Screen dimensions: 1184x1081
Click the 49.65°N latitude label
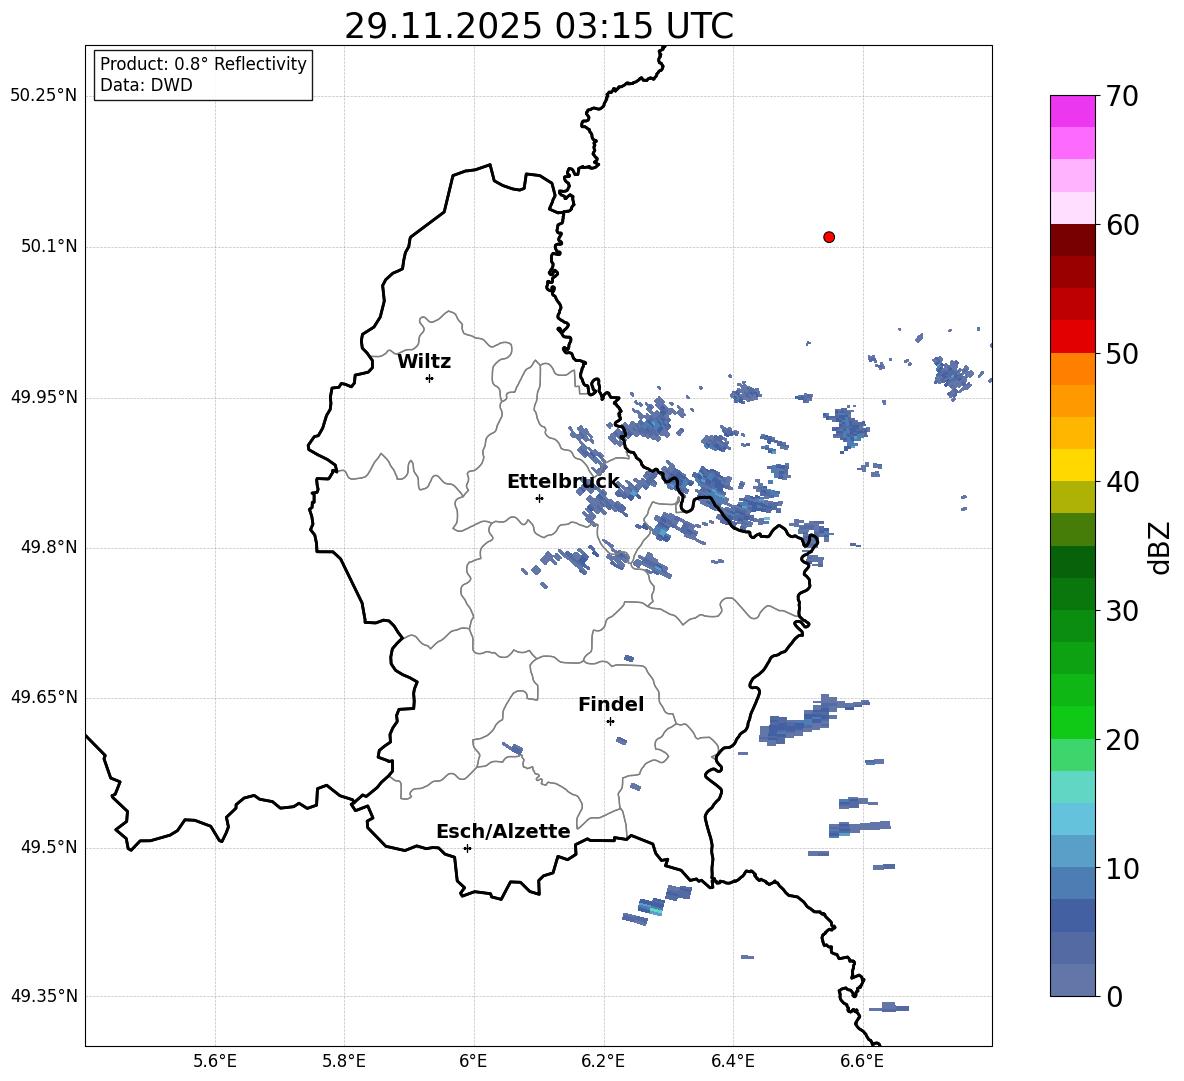44,697
